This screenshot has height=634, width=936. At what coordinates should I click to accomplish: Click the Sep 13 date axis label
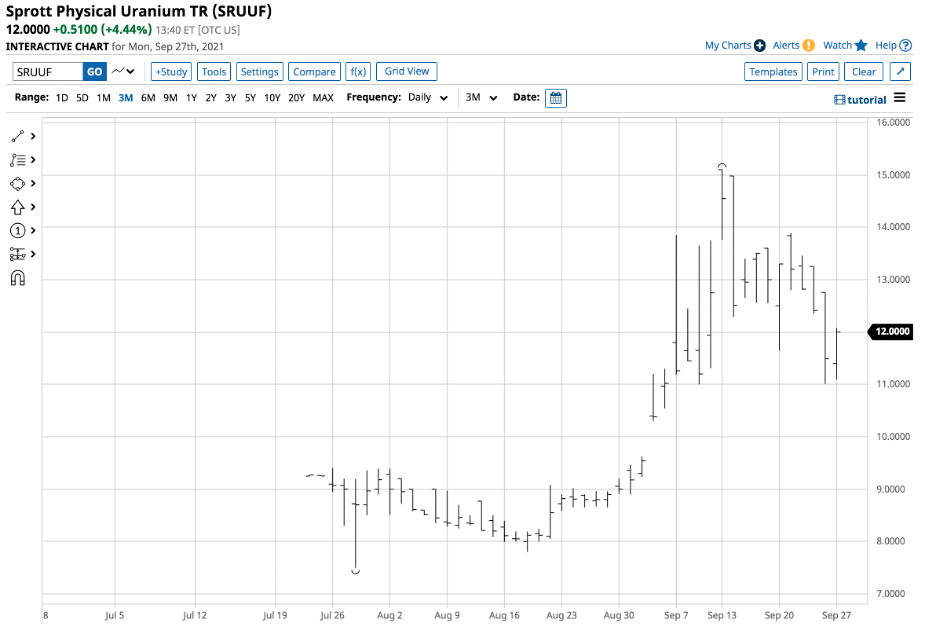(x=722, y=615)
